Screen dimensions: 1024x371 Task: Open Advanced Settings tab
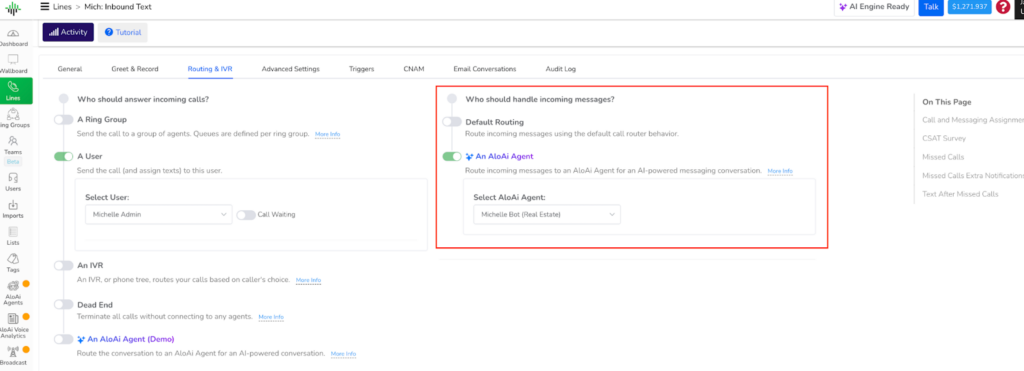(291, 69)
